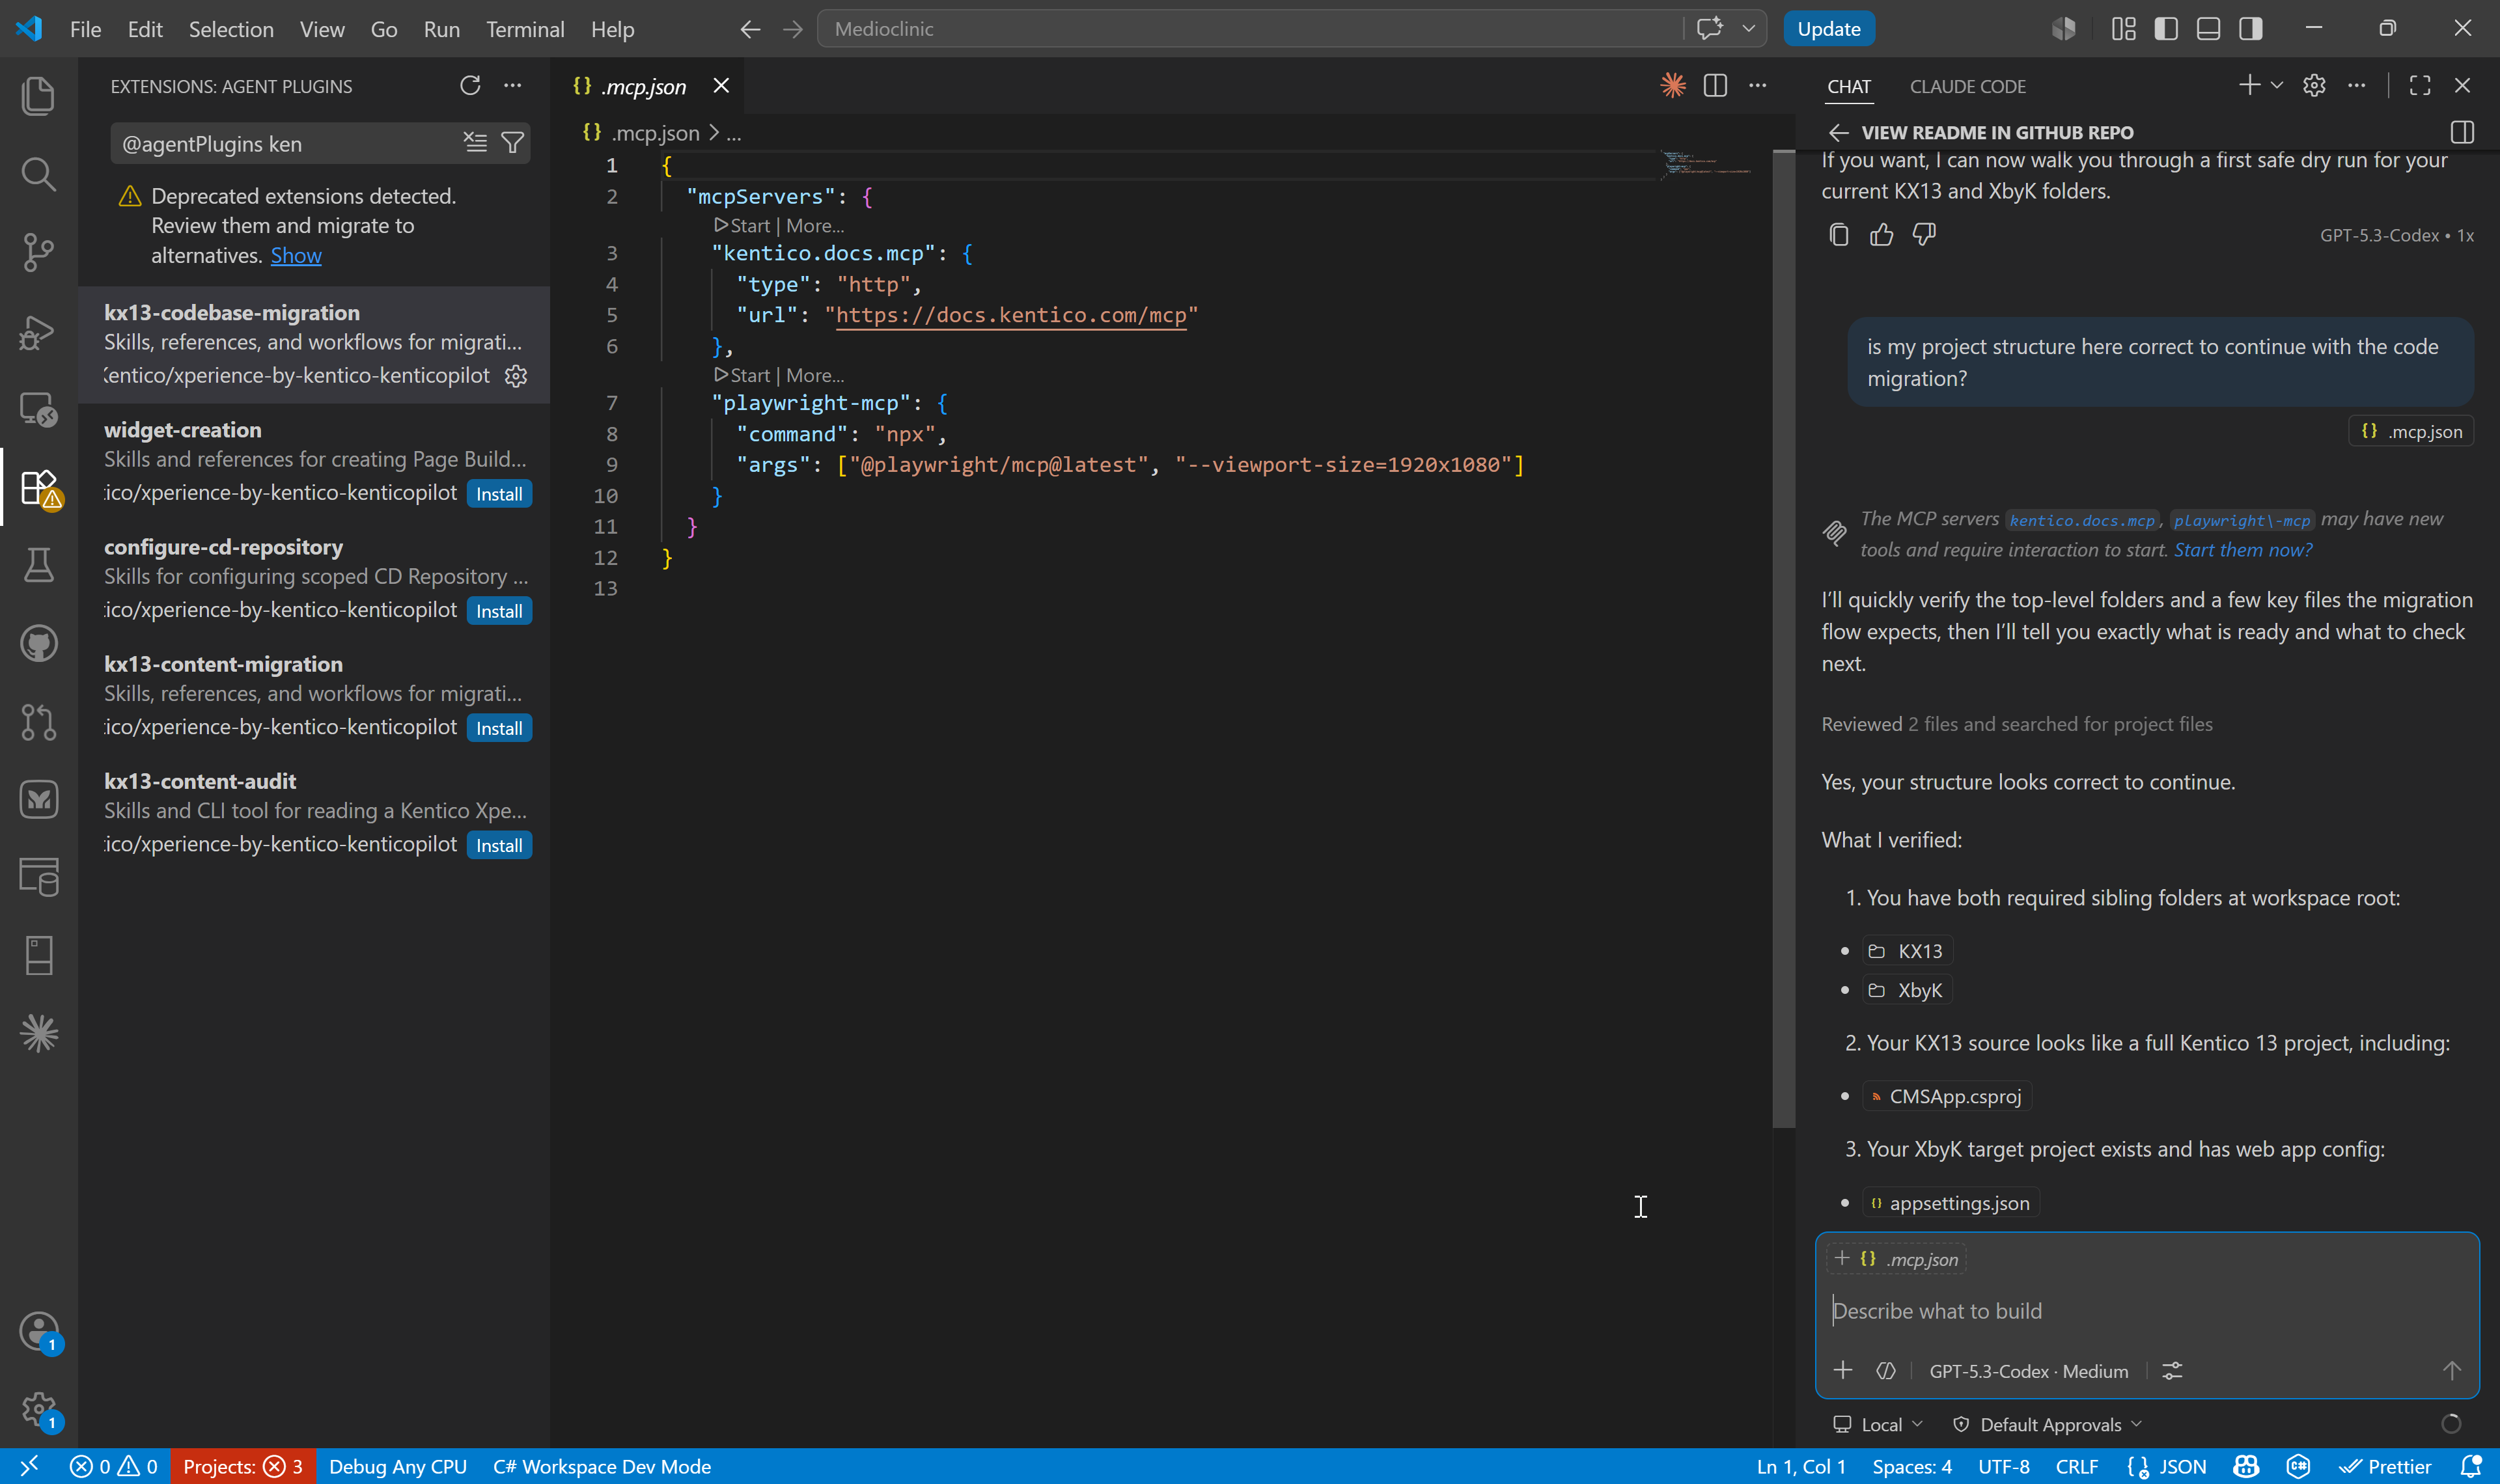Image resolution: width=2500 pixels, height=1484 pixels.
Task: Open the Explorer view in activity bar
Action: pyautogui.click(x=38, y=96)
